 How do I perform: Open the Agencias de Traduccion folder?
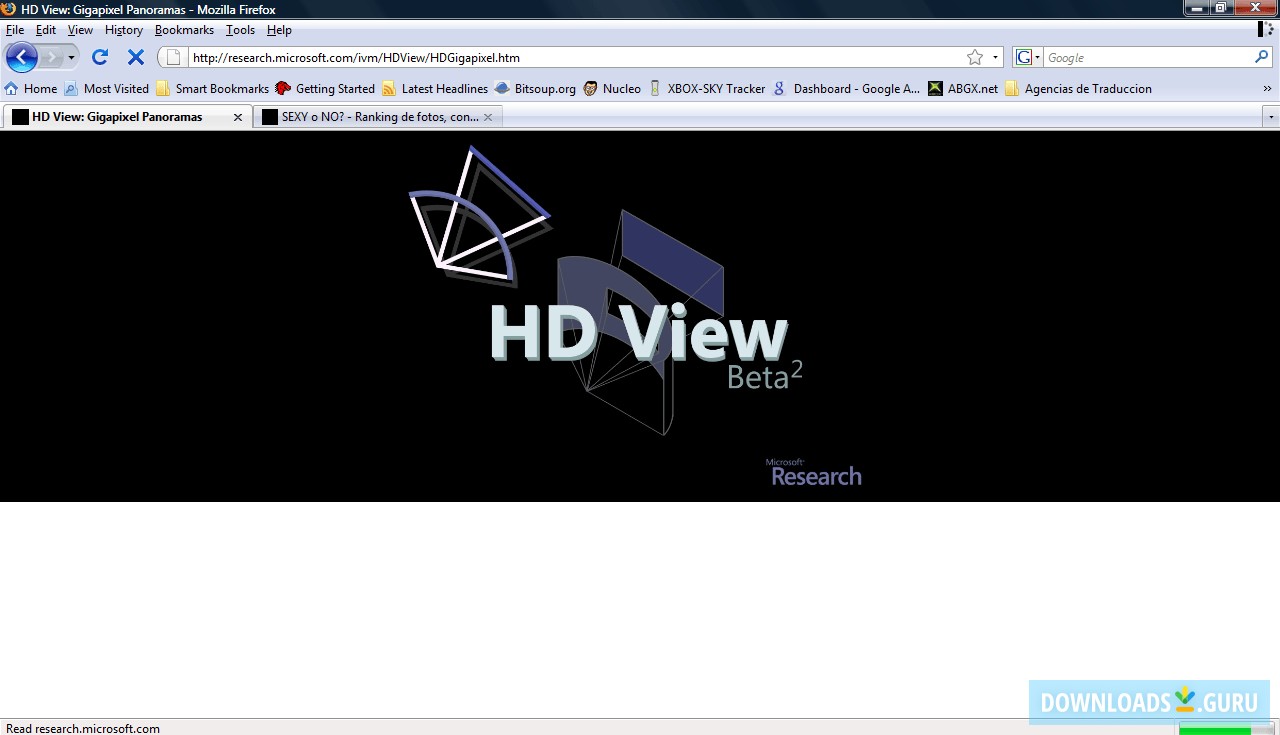coord(1078,88)
